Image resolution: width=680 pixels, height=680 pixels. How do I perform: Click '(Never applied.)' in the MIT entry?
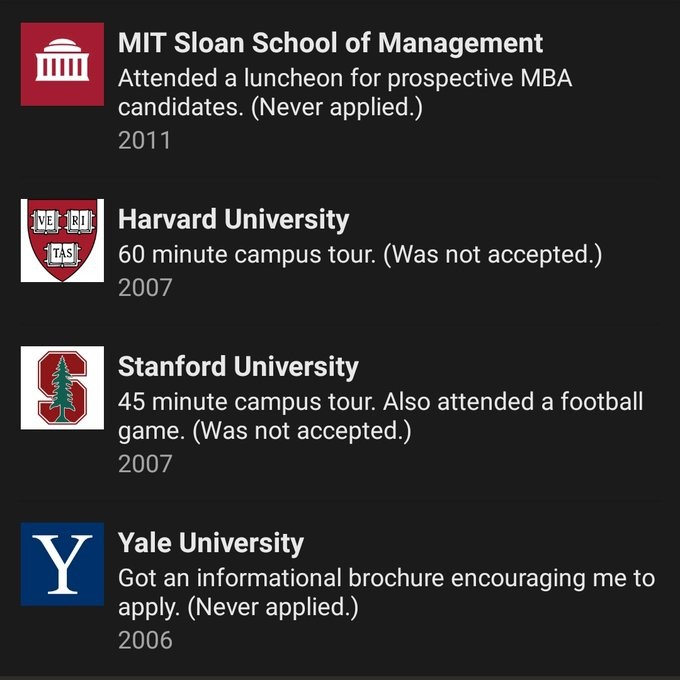point(335,107)
